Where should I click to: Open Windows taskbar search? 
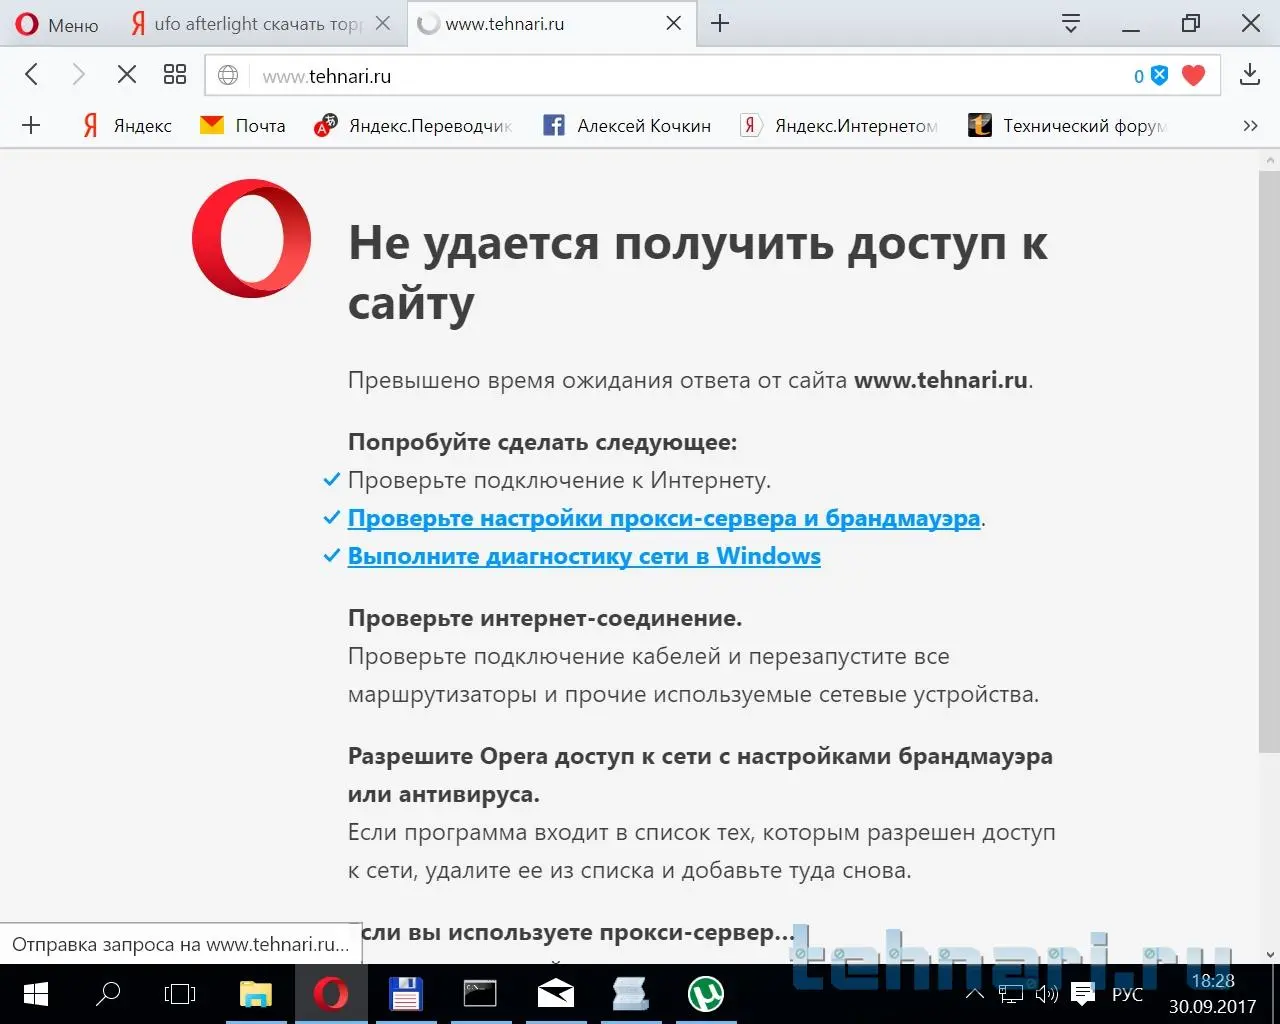click(x=108, y=994)
